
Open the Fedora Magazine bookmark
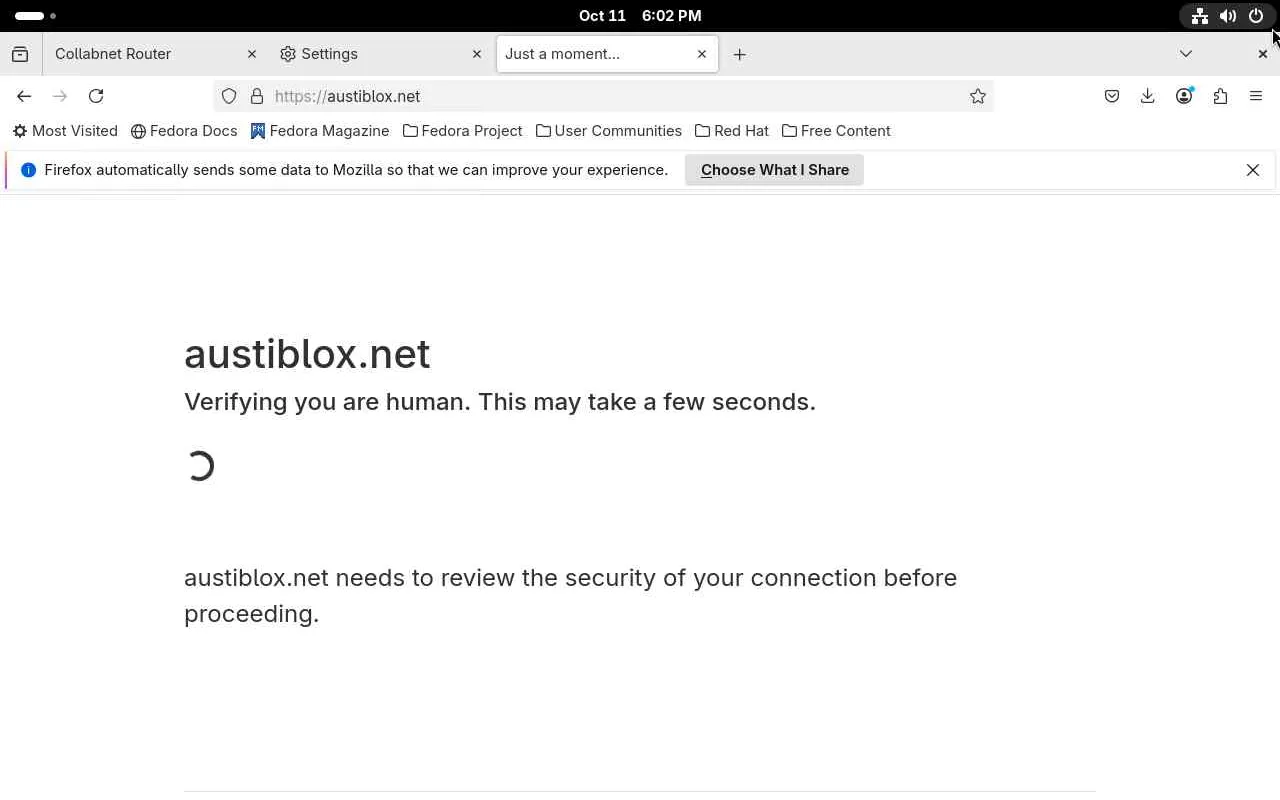(319, 131)
